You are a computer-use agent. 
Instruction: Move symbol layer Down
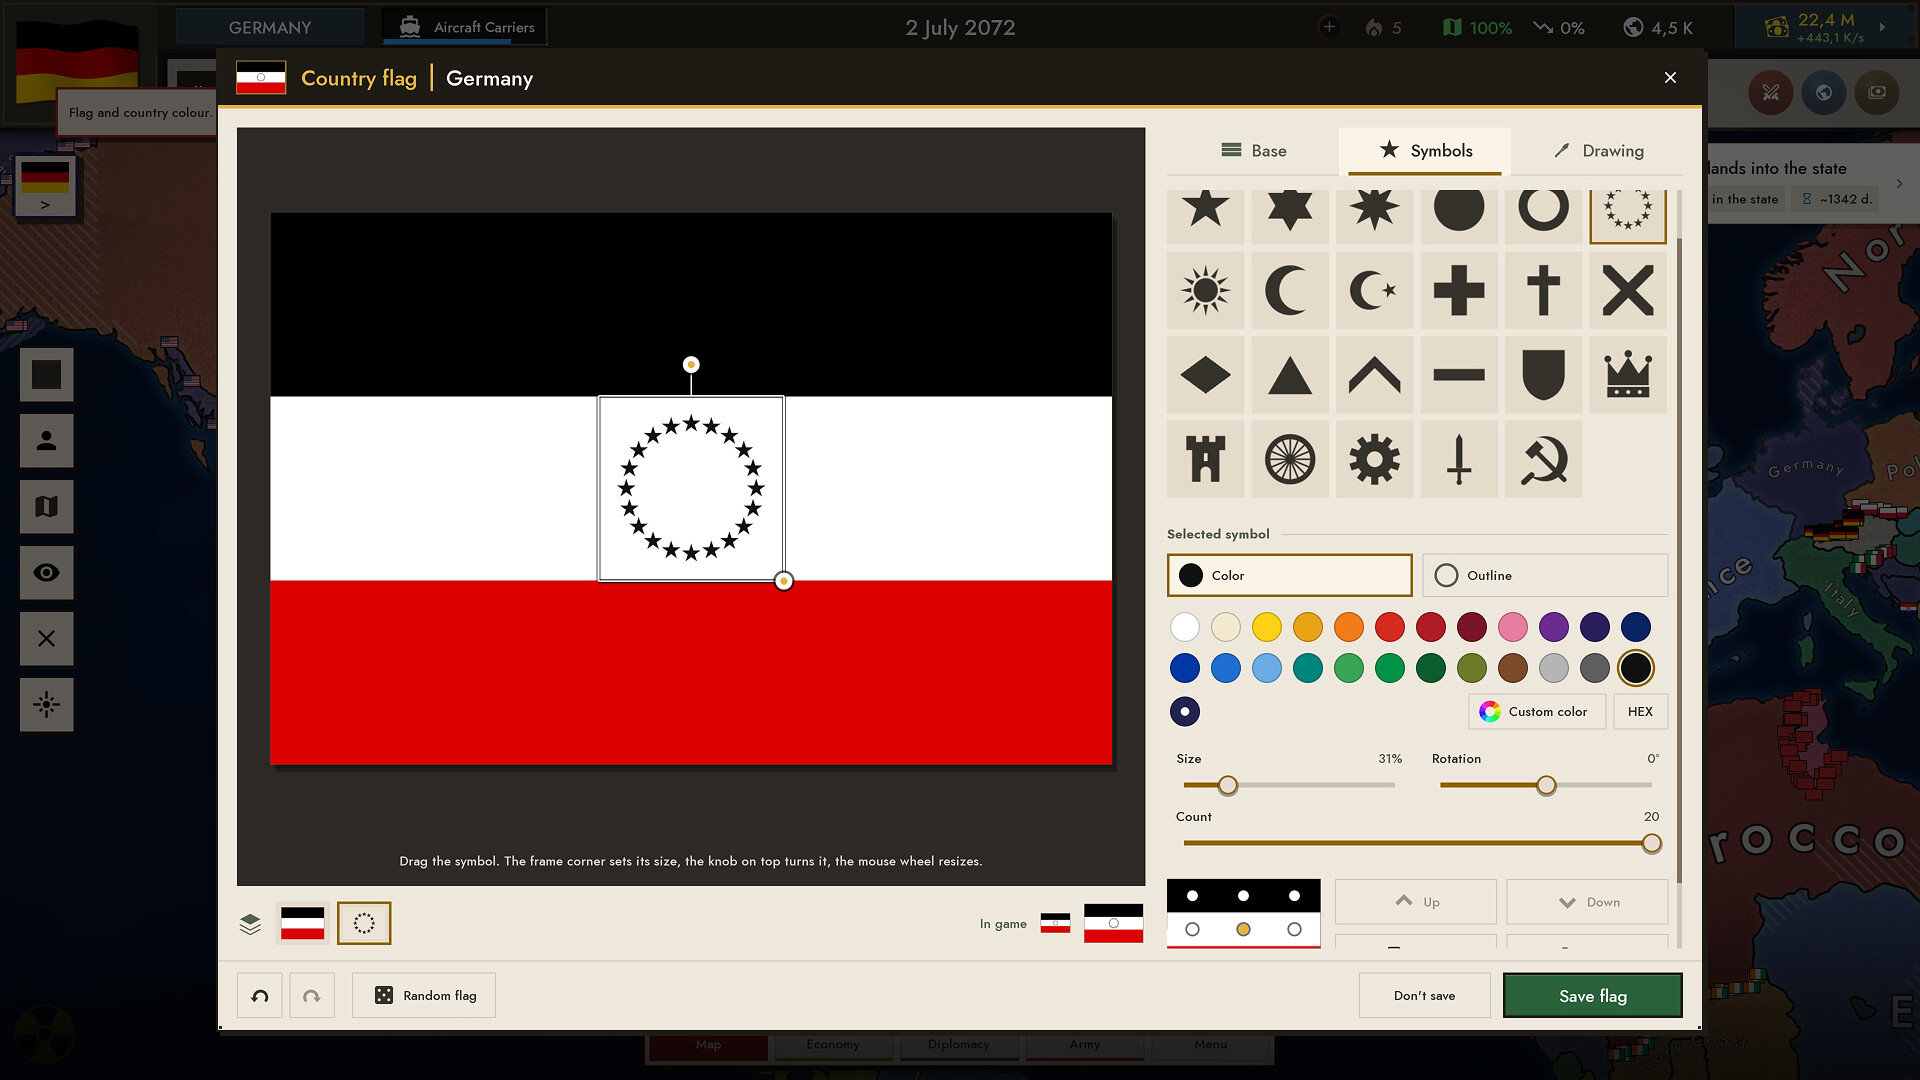[1587, 902]
